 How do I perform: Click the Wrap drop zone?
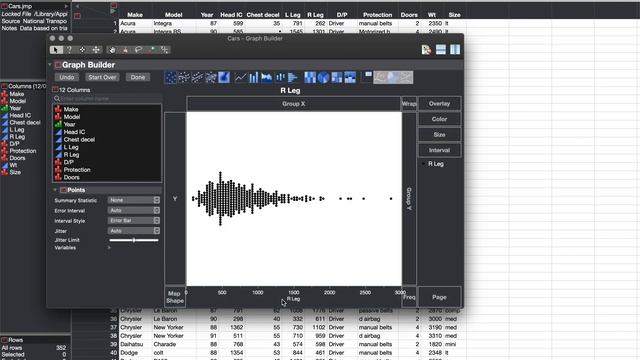(409, 104)
